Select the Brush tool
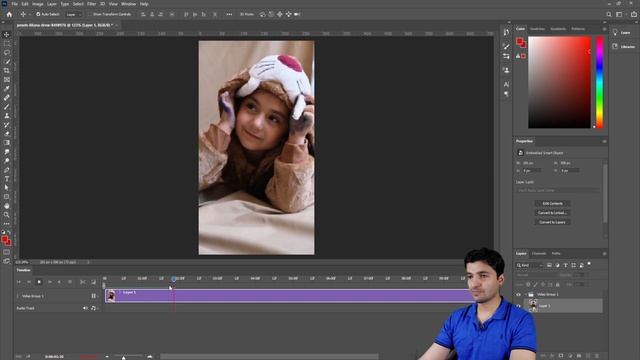640x360 pixels. pos(7,107)
